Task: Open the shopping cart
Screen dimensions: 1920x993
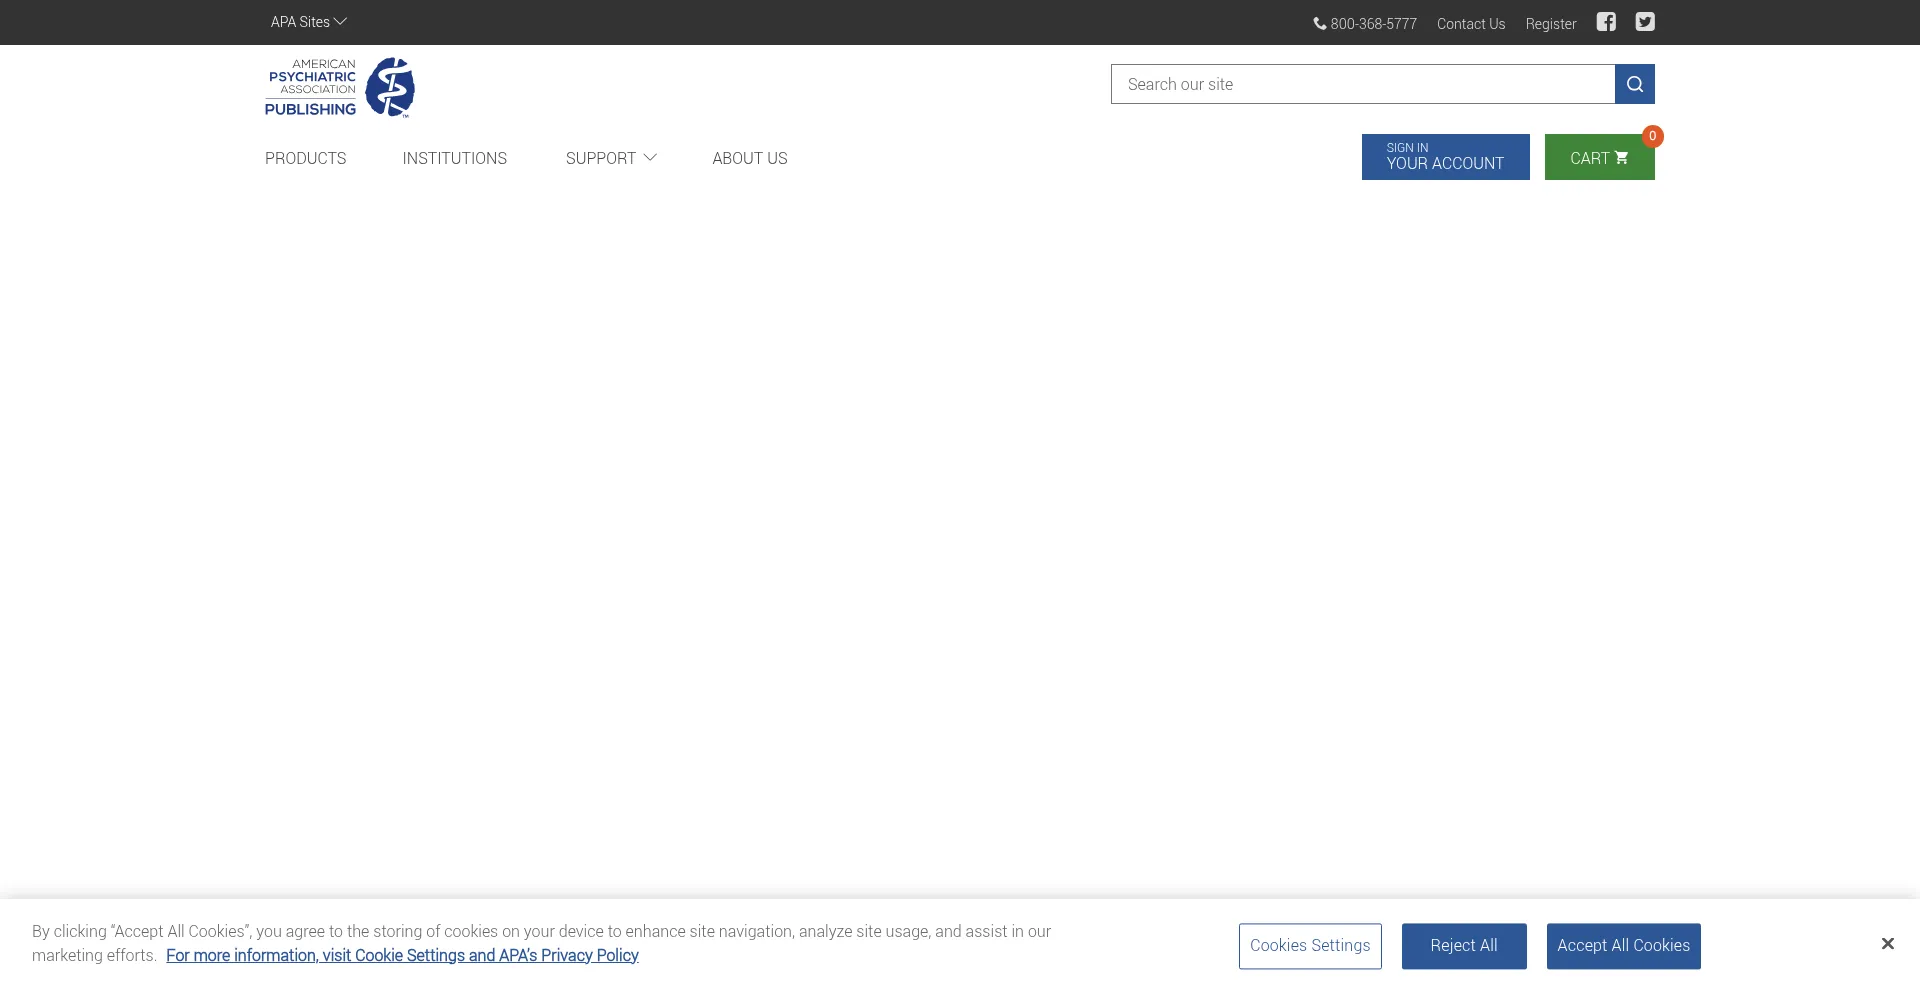Action: 1598,158
